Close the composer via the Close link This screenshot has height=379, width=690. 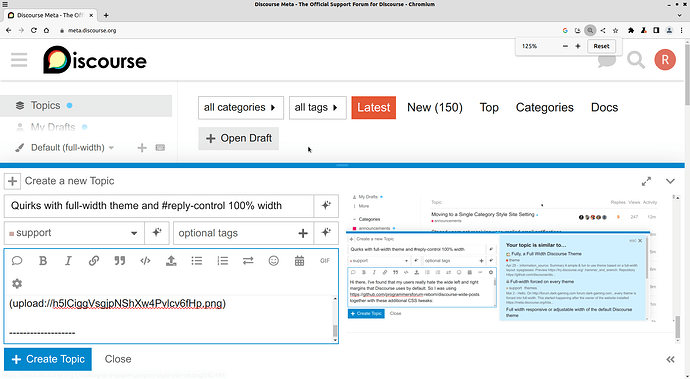pos(118,359)
